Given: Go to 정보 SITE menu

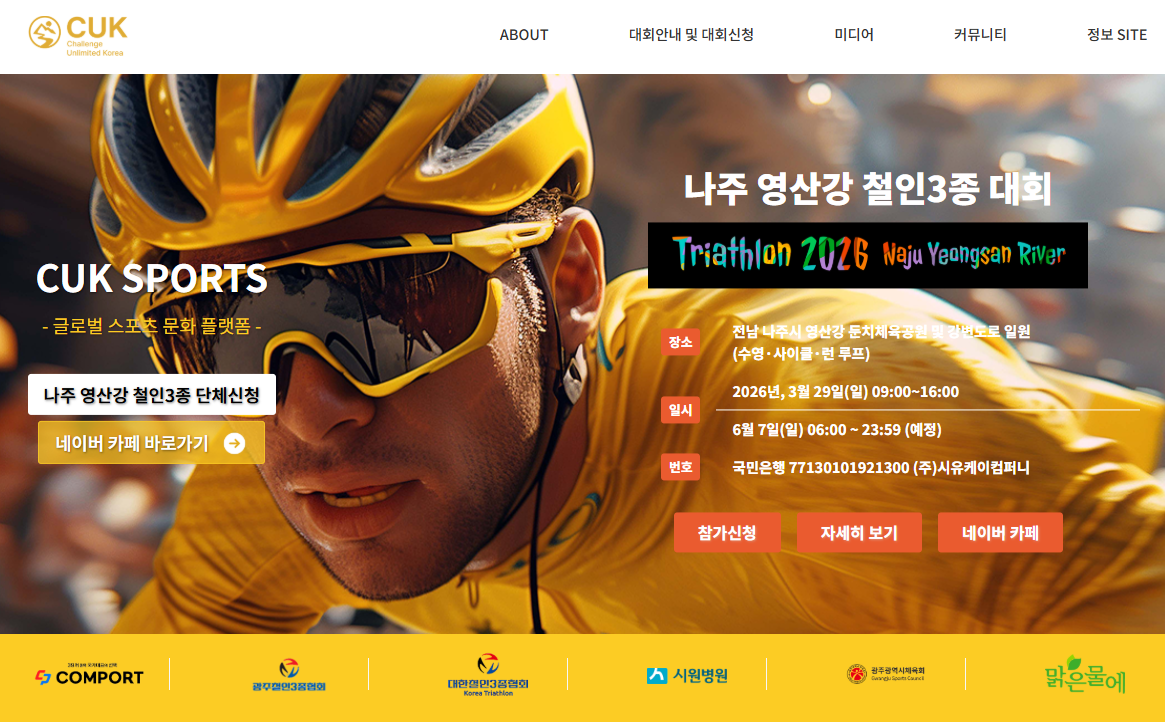Looking at the screenshot, I should tap(1117, 35).
